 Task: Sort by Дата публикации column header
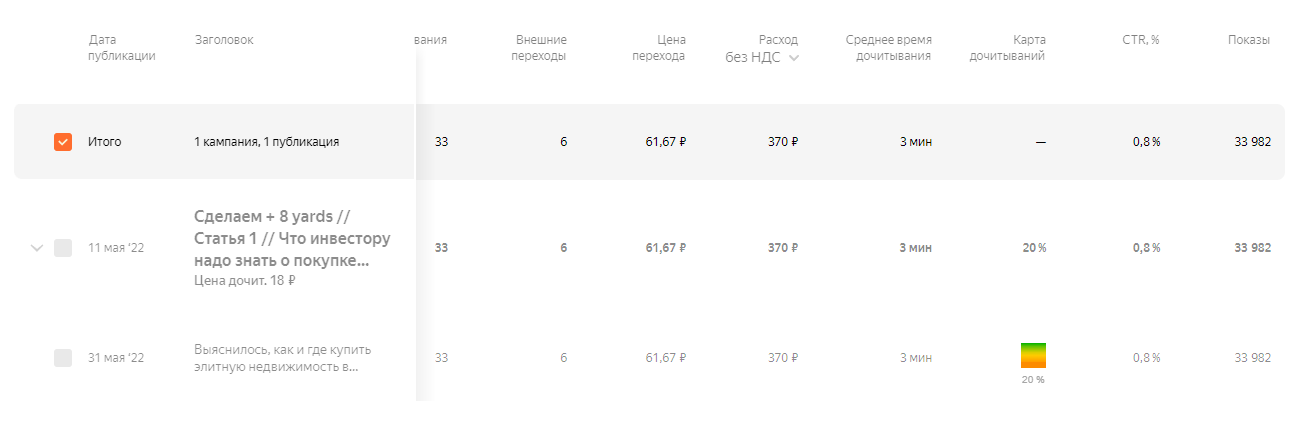pyautogui.click(x=122, y=48)
